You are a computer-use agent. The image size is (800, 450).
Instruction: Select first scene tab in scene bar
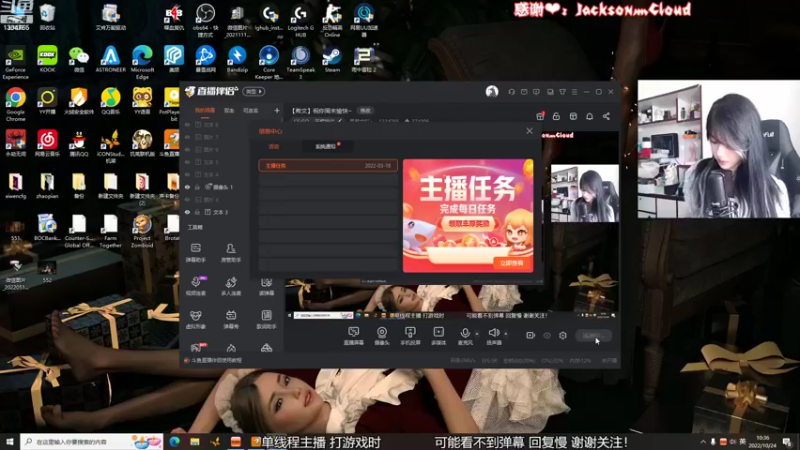tap(205, 110)
